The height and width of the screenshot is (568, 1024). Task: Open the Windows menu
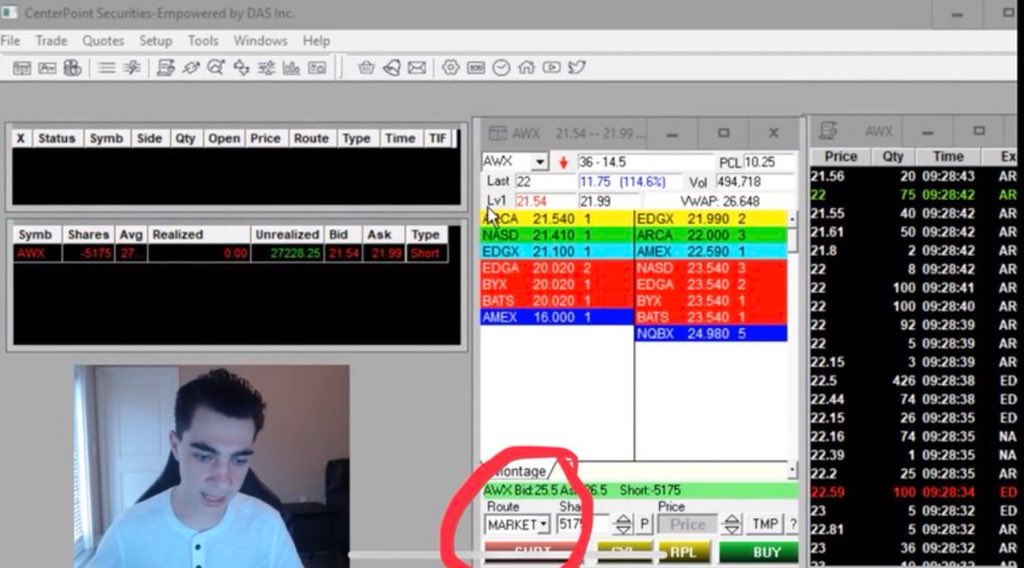[260, 40]
